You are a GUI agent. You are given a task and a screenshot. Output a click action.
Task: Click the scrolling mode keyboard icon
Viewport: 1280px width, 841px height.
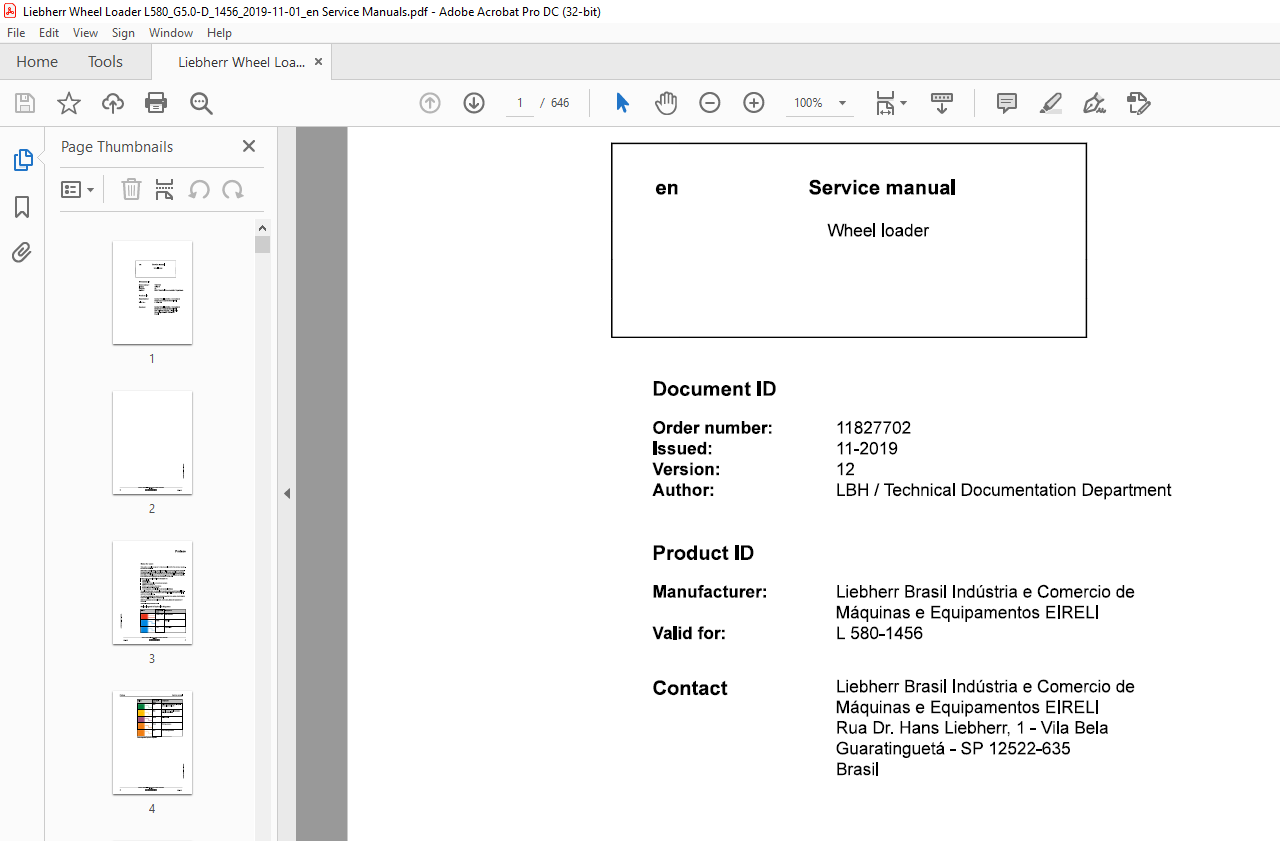942,103
